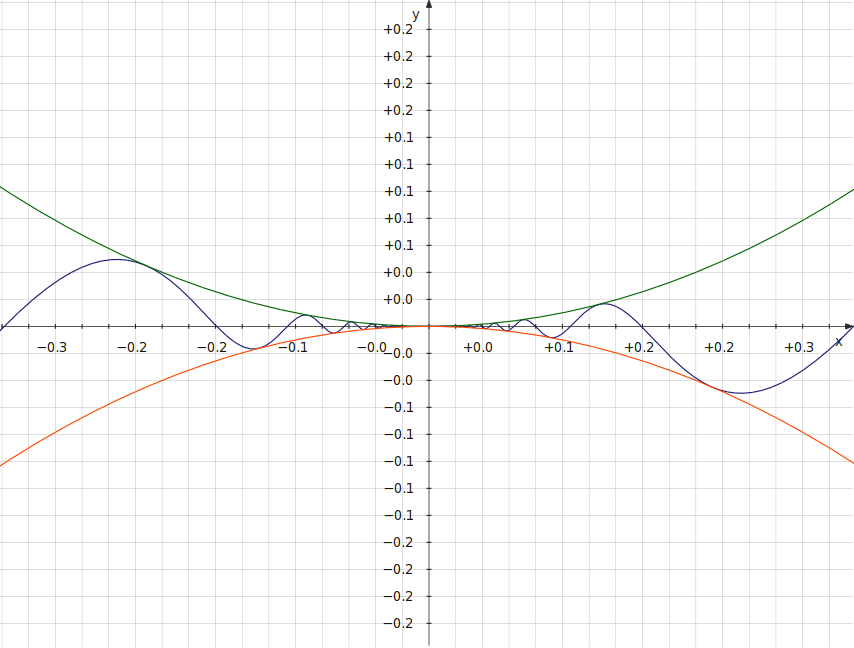Click the orange parabola's left end

3,464
